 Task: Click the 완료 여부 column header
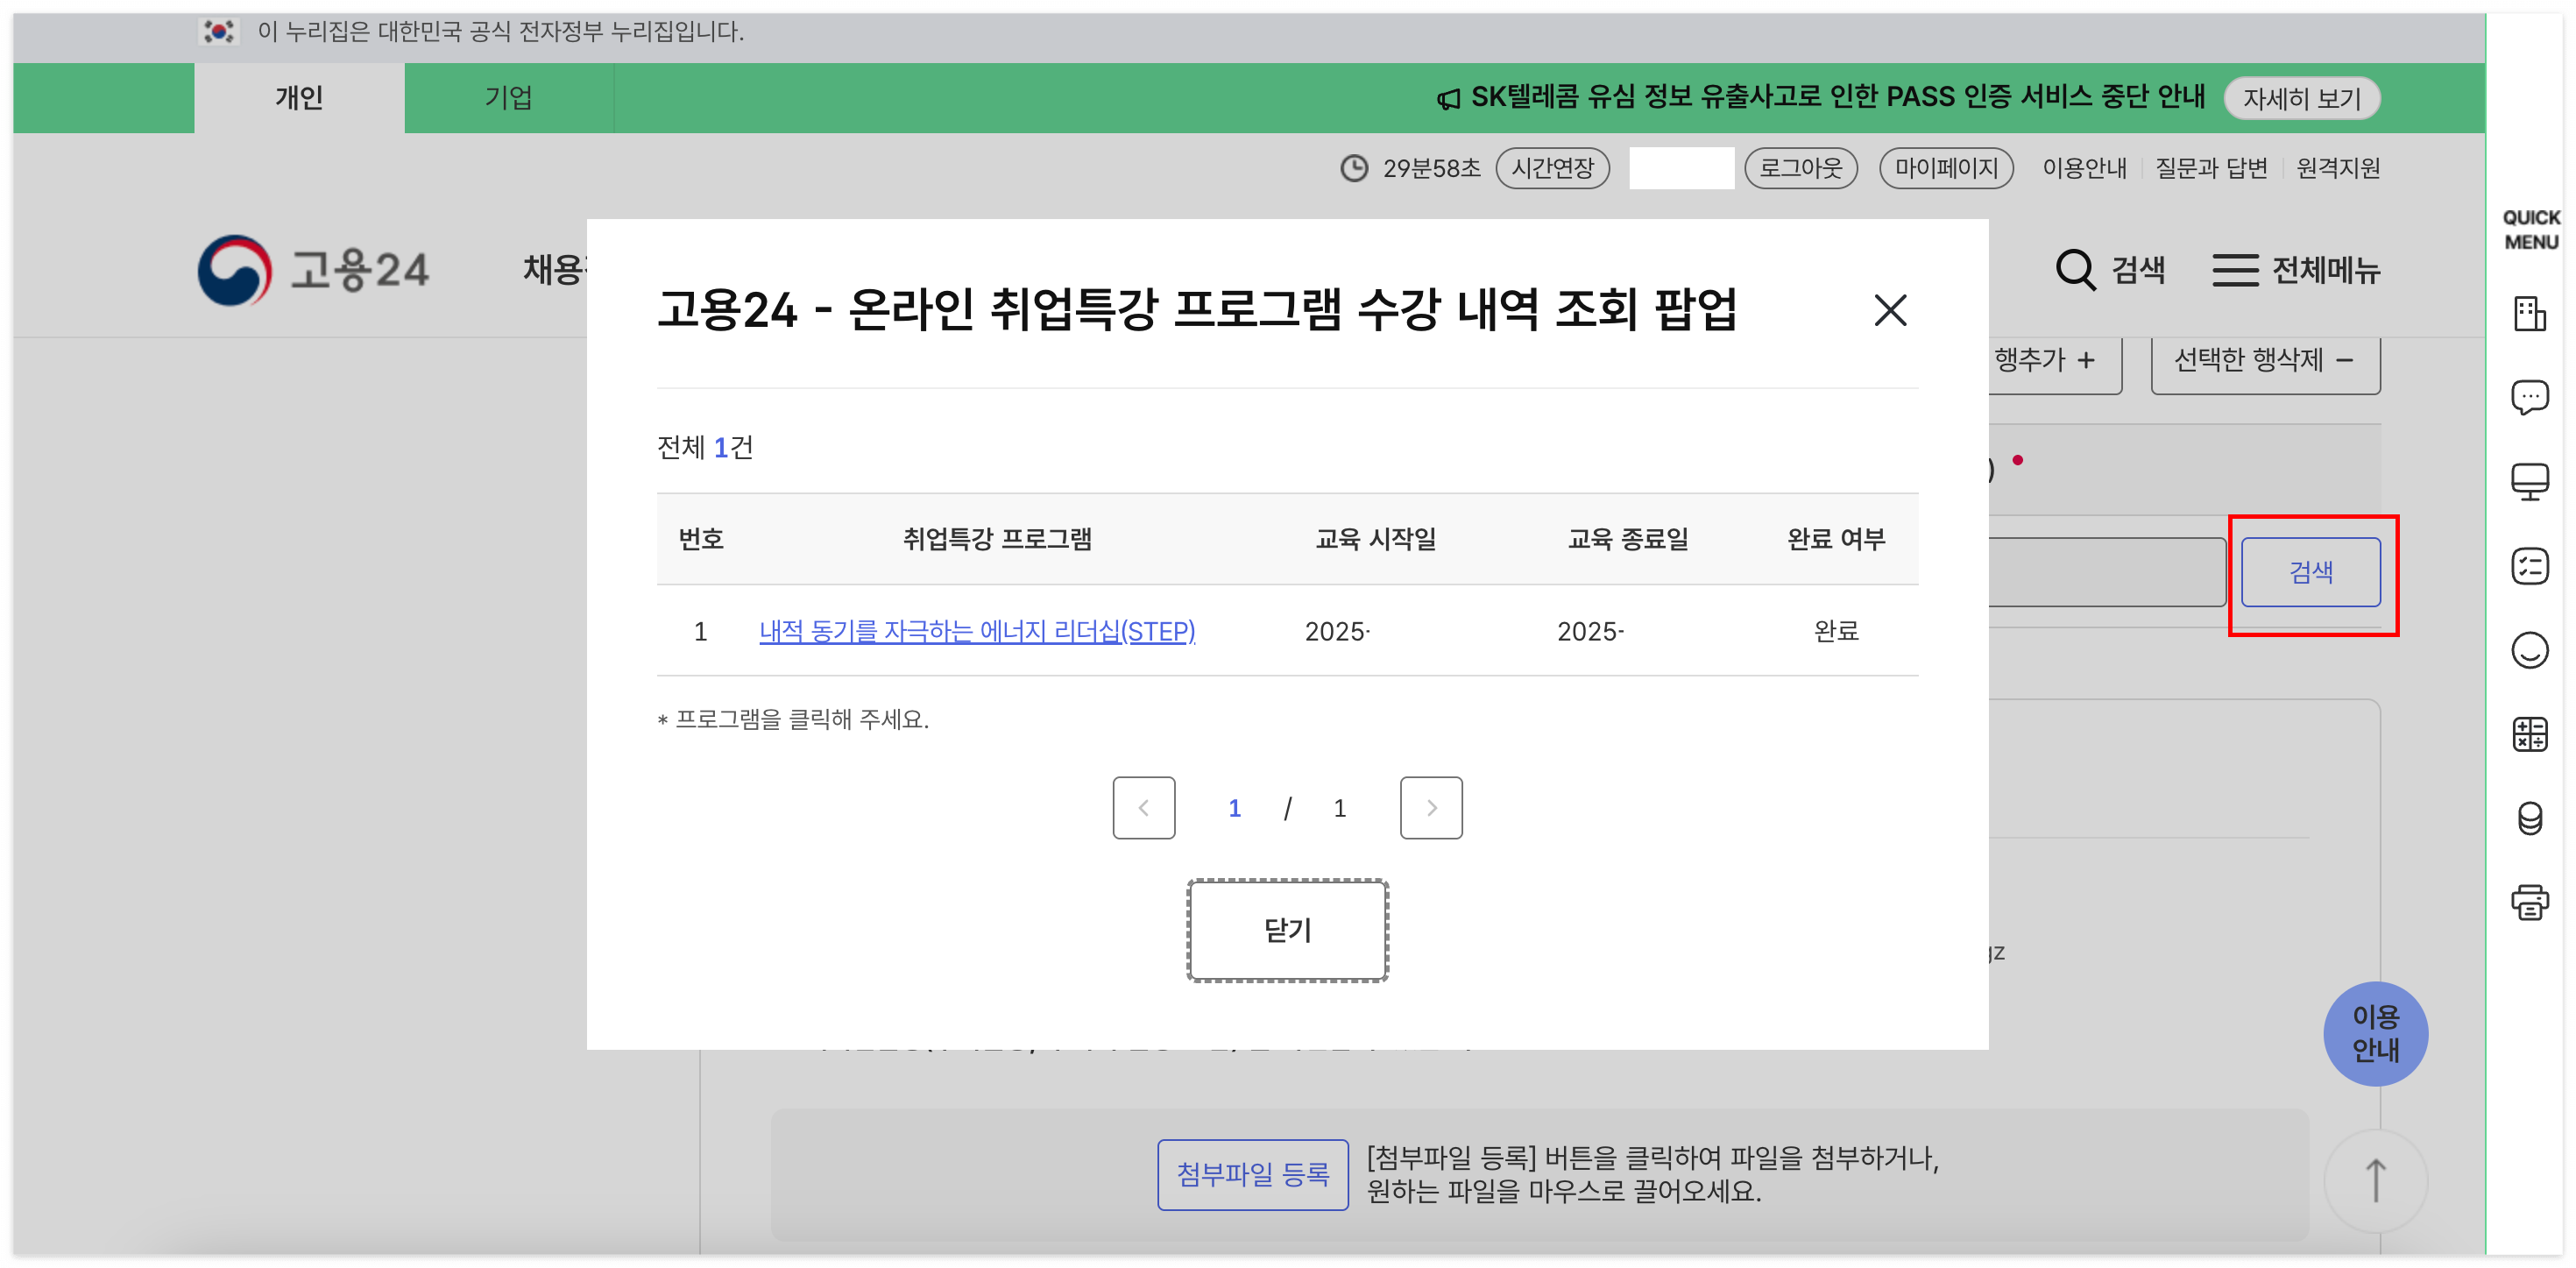[x=1836, y=539]
